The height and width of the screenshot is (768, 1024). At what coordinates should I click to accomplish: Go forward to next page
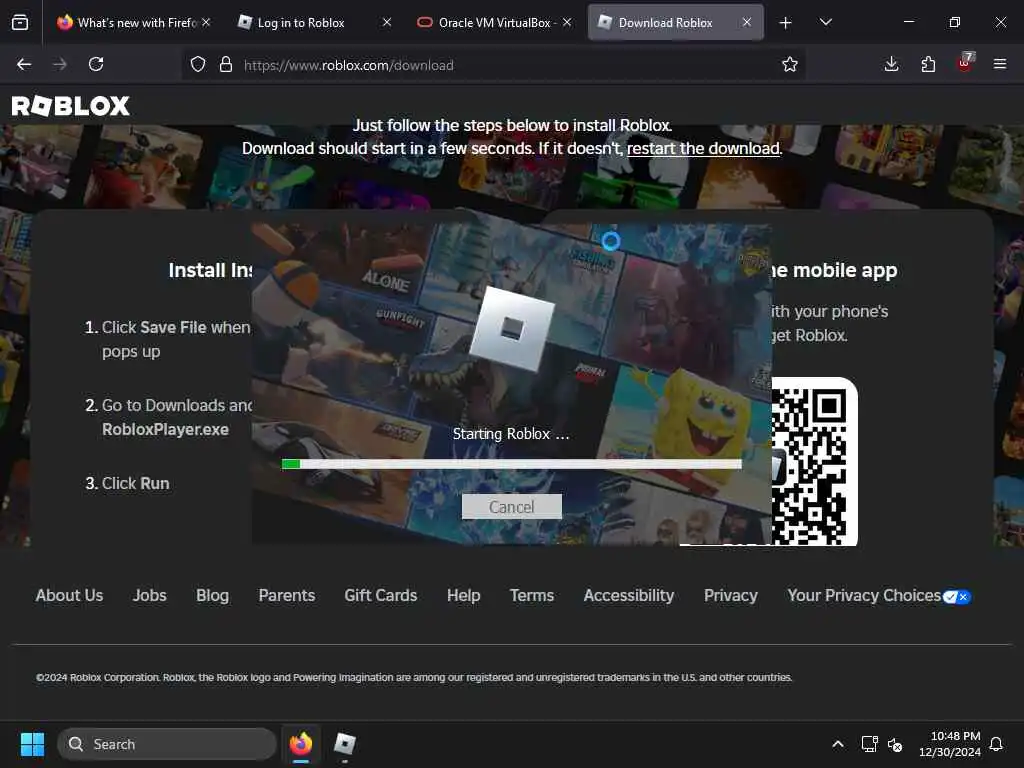point(59,64)
